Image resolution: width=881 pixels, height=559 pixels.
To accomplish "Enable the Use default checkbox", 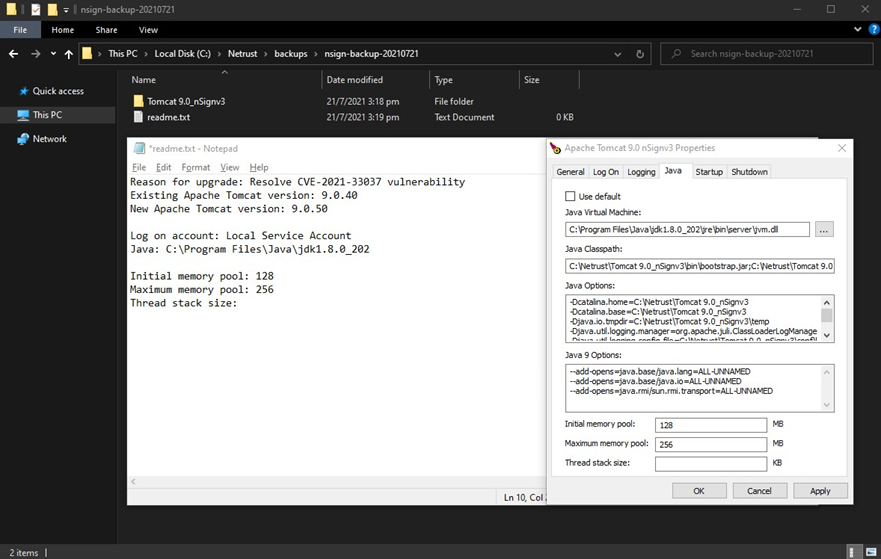I will click(x=570, y=196).
